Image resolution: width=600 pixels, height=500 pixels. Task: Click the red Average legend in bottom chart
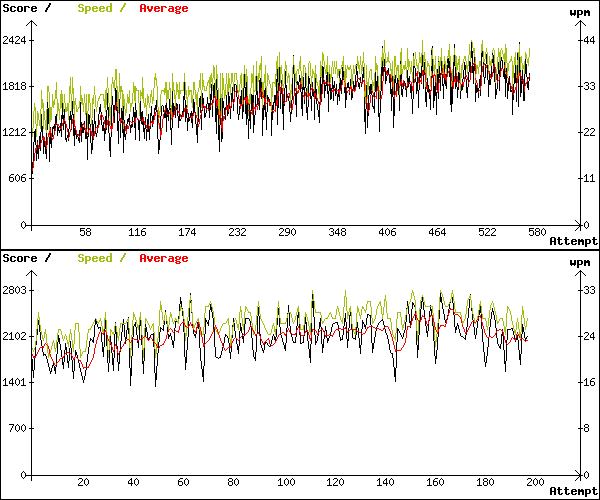pos(163,258)
